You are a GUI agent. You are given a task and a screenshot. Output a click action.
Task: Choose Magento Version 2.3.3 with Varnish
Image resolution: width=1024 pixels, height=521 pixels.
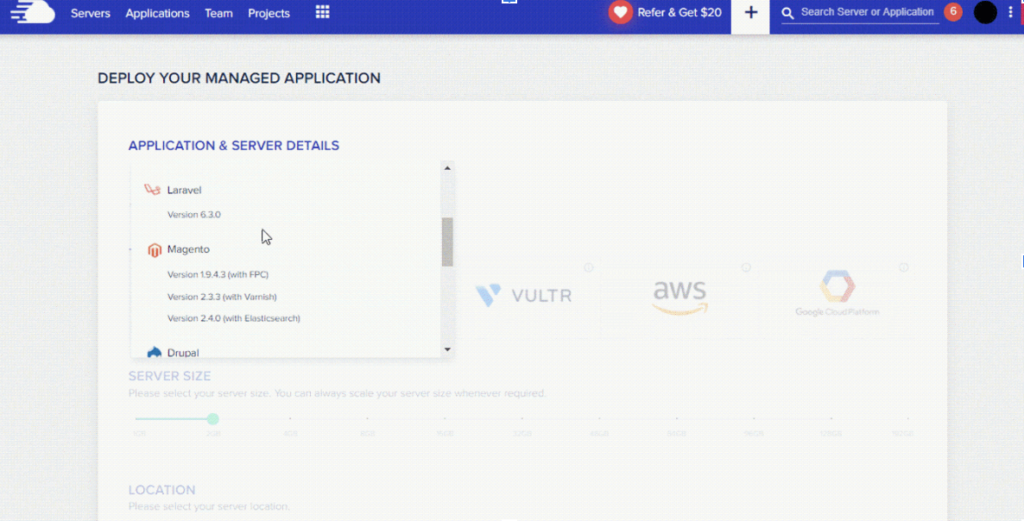coord(222,297)
